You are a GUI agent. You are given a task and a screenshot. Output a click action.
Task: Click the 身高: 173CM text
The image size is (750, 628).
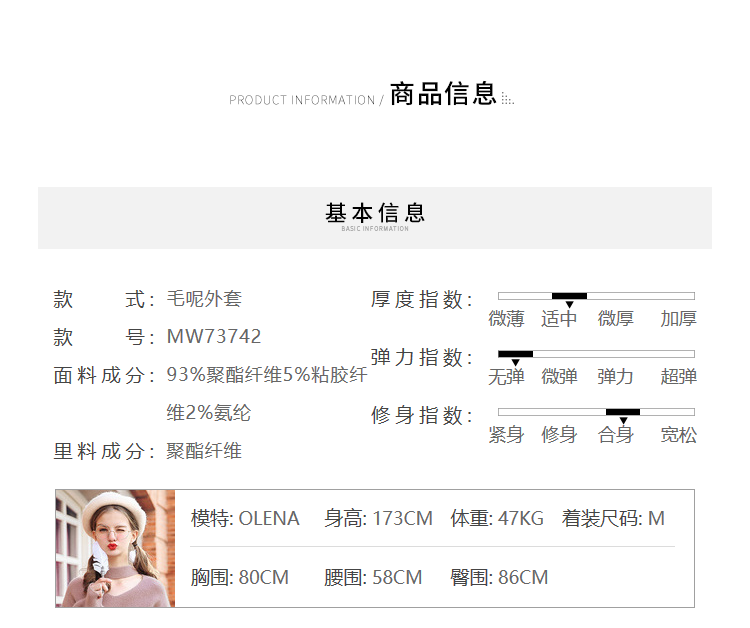(378, 518)
